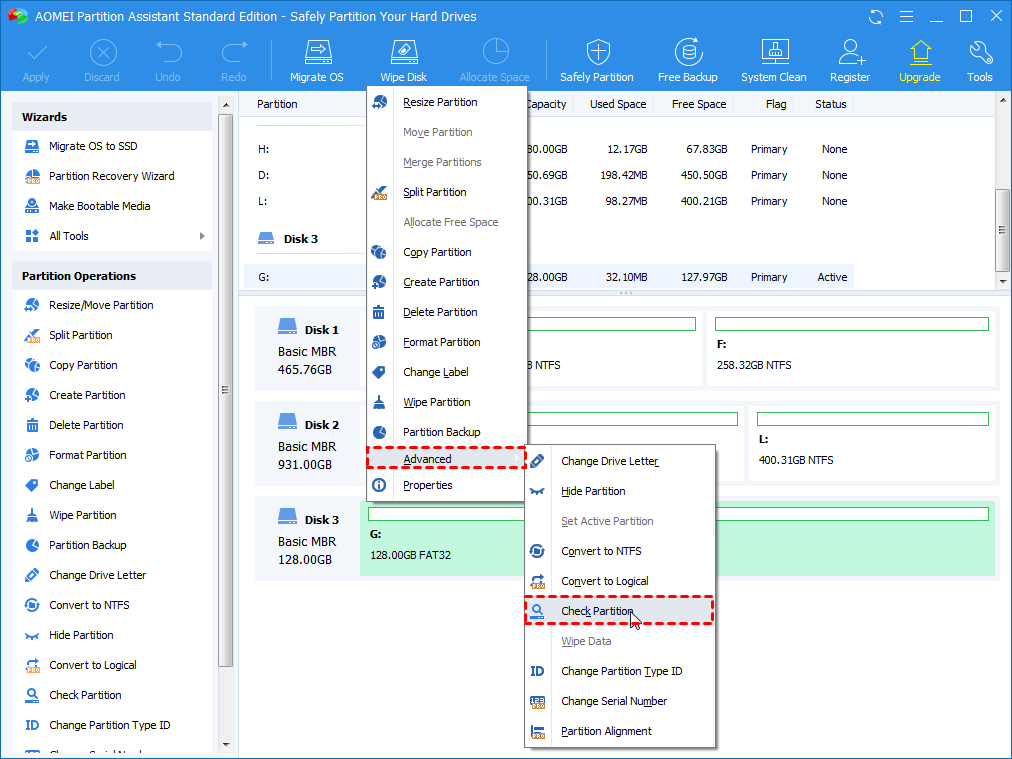Screen dimensions: 1012x759
Task: Choose Create Partition in context menu
Action: (x=446, y=282)
